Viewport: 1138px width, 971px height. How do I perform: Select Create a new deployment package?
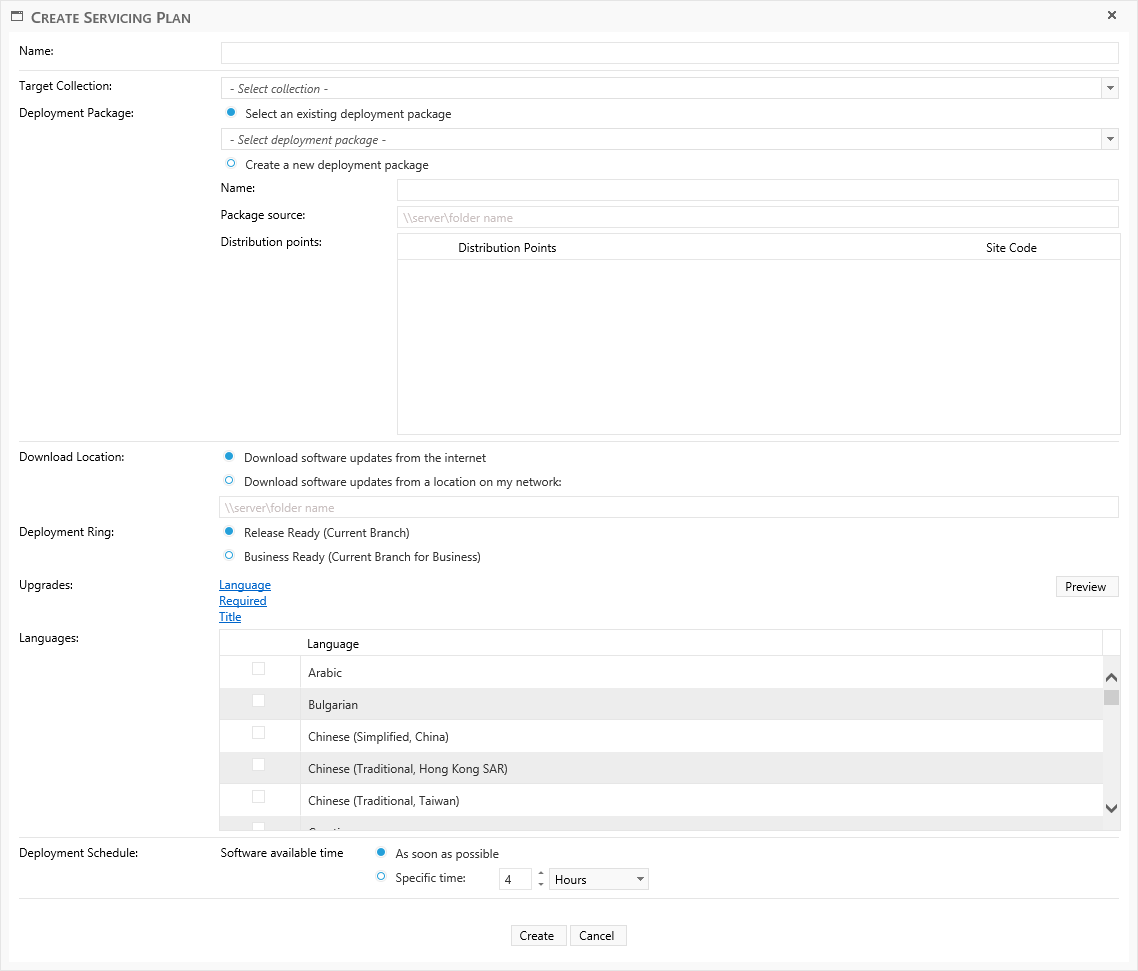coord(231,164)
